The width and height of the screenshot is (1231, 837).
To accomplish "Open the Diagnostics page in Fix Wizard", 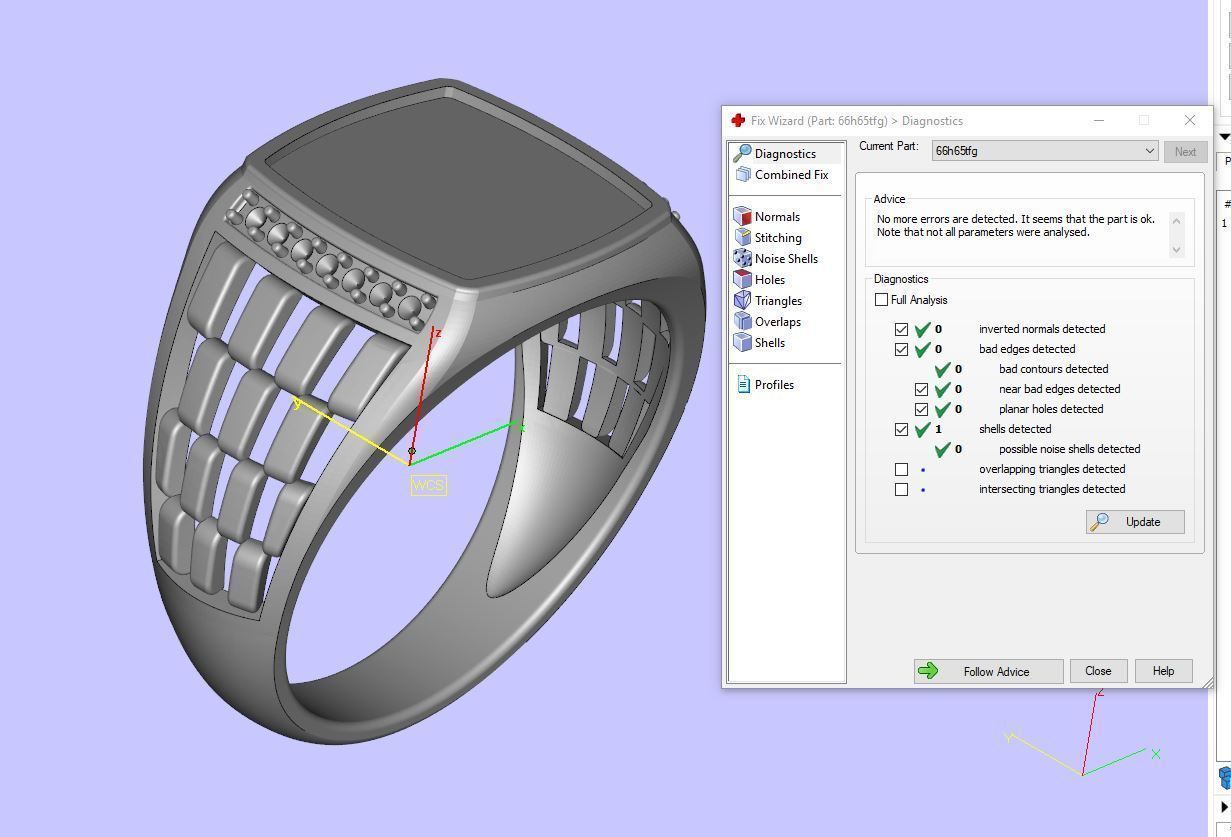I will coord(786,153).
